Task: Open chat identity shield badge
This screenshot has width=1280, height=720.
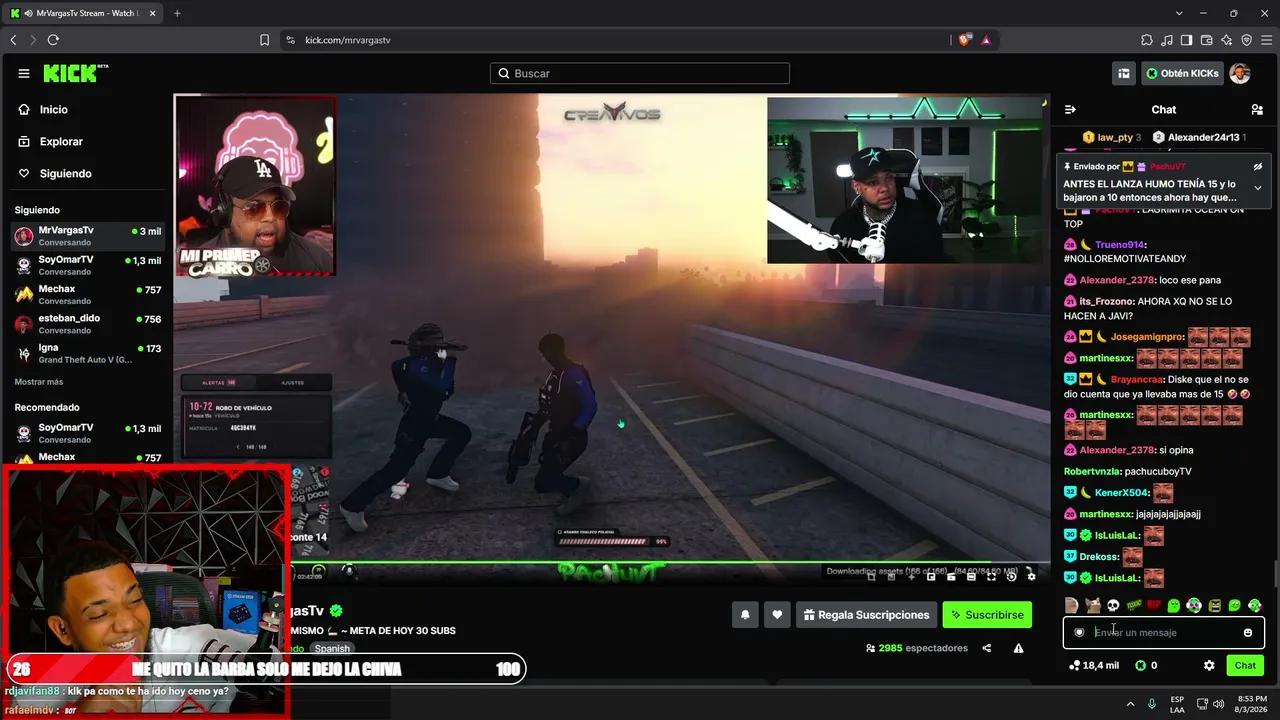Action: [x=1079, y=632]
